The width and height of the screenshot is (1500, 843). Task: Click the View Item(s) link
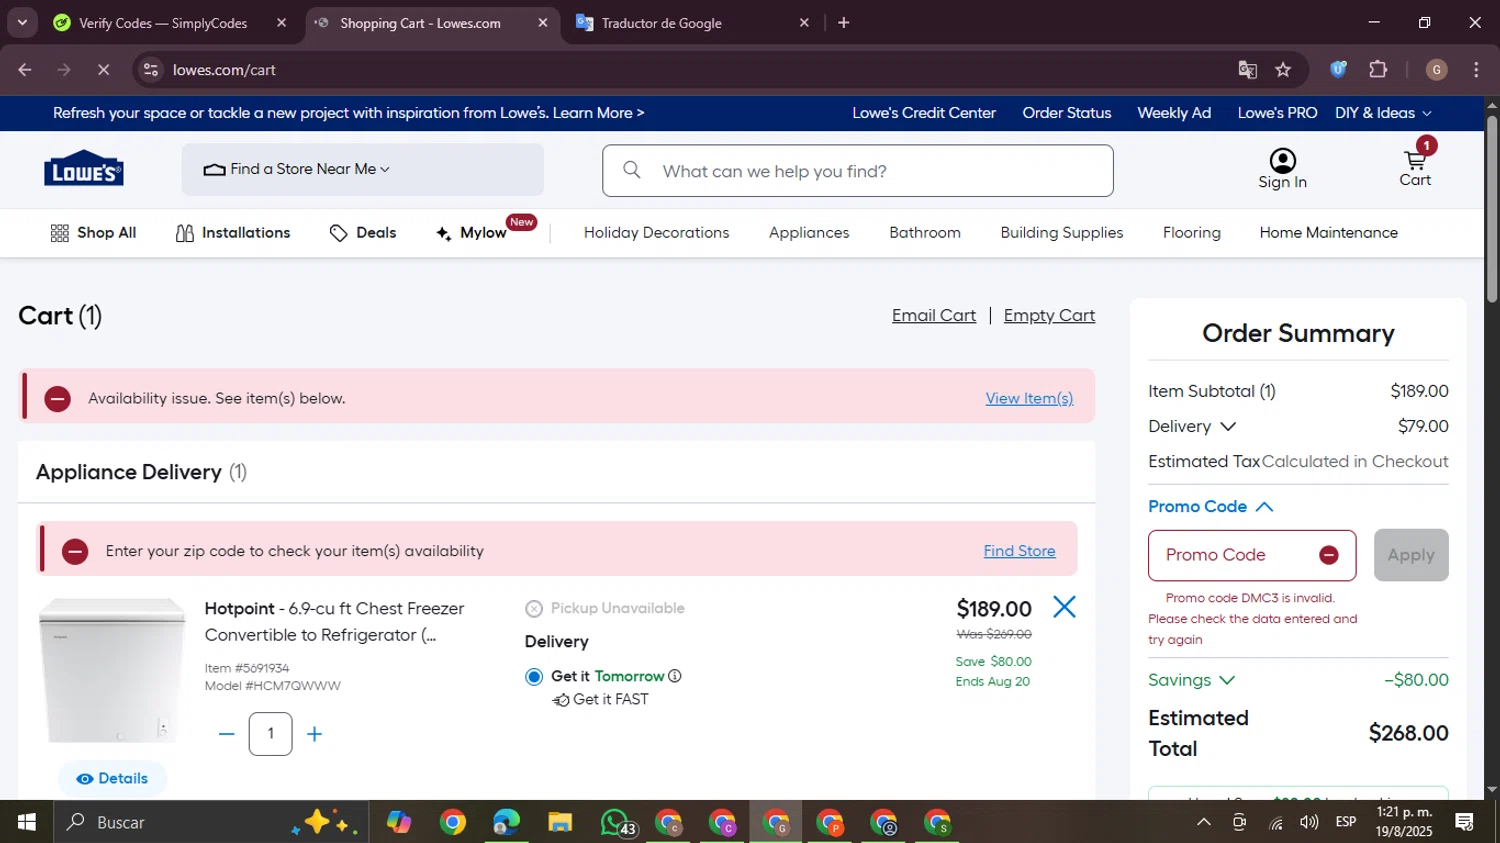1029,398
